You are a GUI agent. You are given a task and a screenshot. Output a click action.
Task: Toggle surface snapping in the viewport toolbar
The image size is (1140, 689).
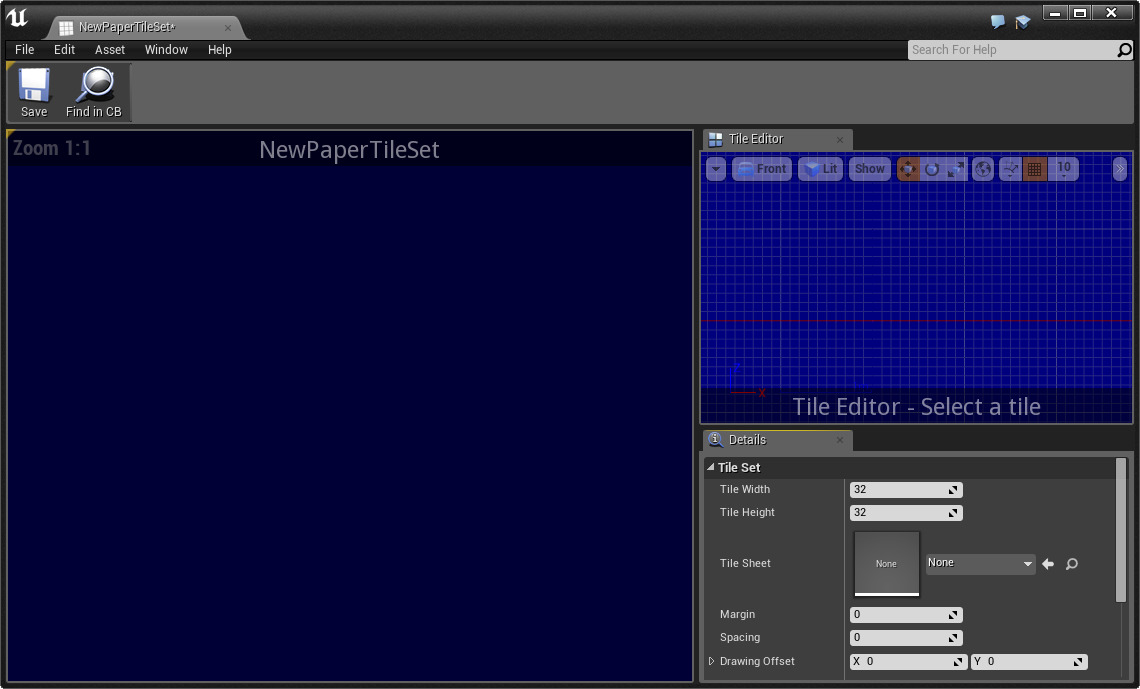[1010, 169]
